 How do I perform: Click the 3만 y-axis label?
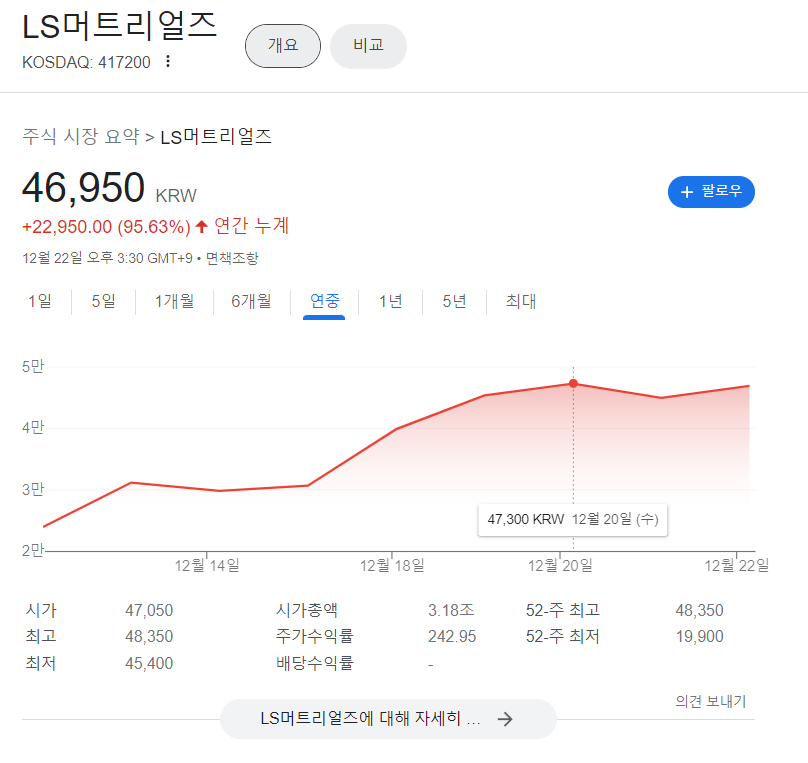click(x=33, y=489)
